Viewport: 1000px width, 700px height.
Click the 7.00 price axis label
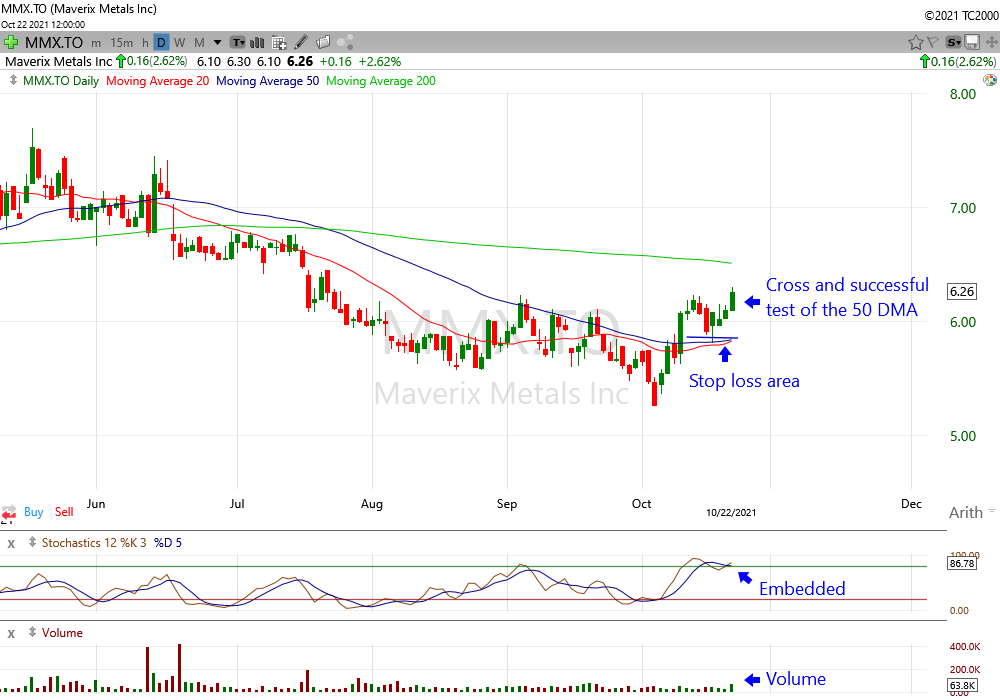pos(962,208)
